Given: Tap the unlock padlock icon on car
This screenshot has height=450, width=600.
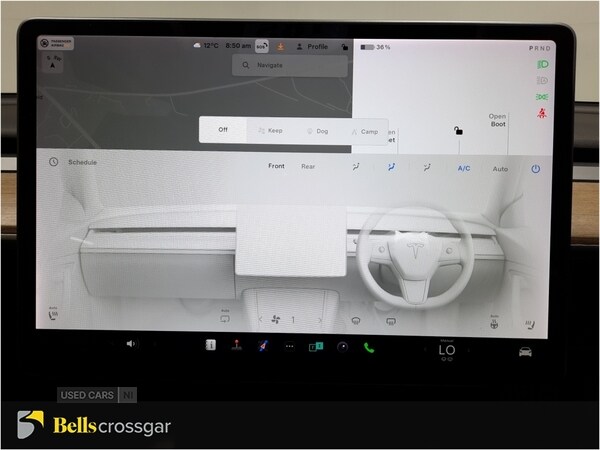Looking at the screenshot, I should tap(458, 130).
